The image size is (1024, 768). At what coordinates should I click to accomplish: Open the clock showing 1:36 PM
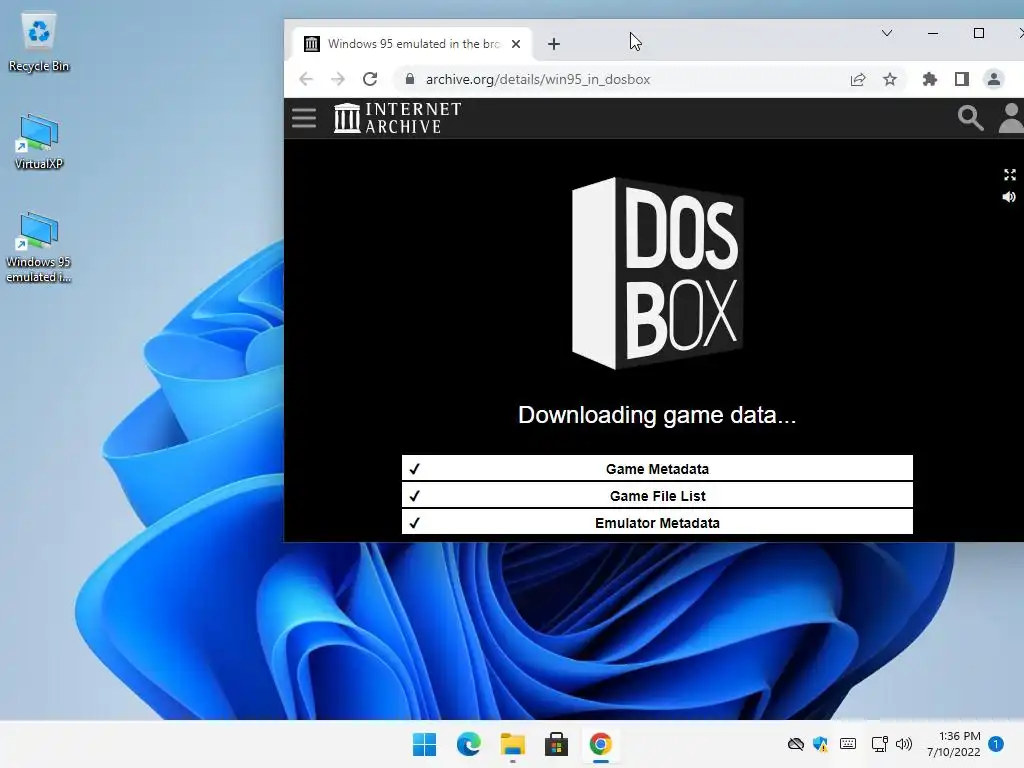point(953,744)
